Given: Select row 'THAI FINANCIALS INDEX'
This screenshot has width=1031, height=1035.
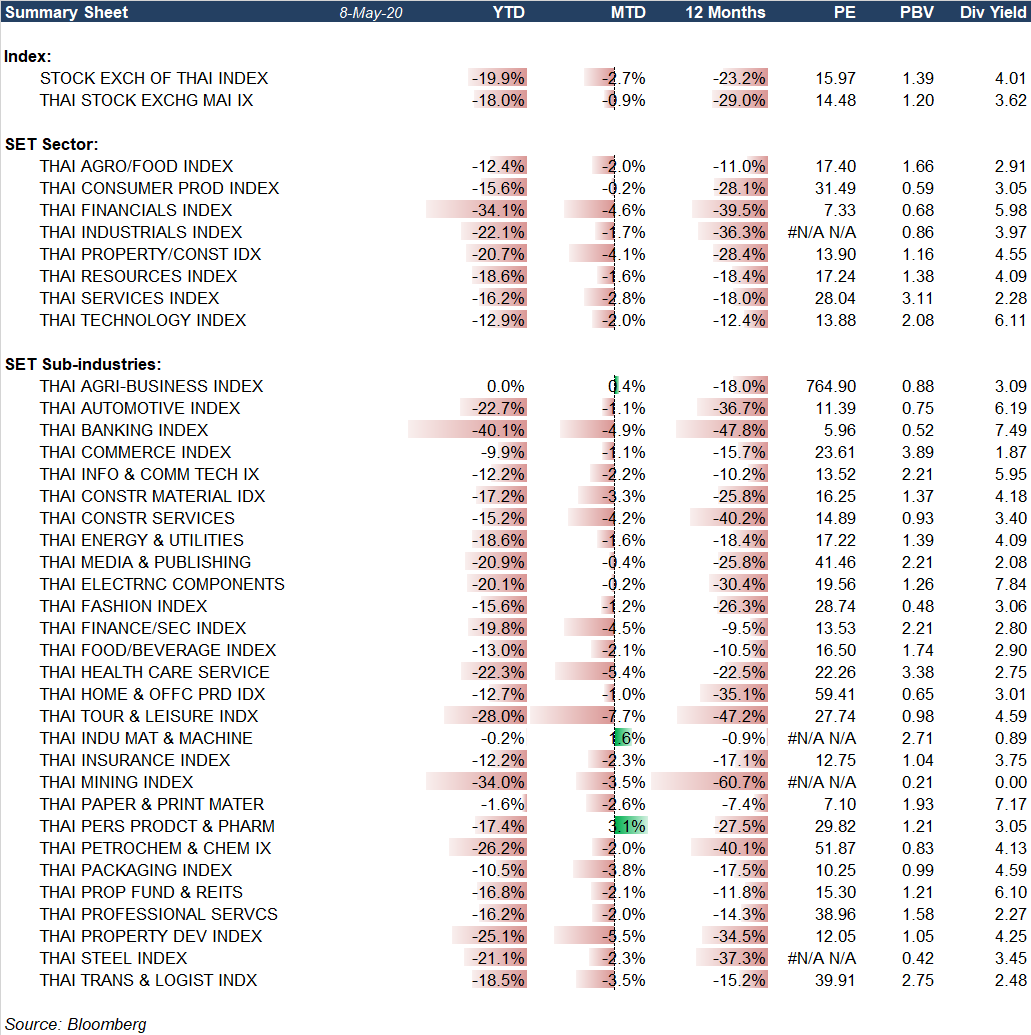Looking at the screenshot, I should coord(516,210).
